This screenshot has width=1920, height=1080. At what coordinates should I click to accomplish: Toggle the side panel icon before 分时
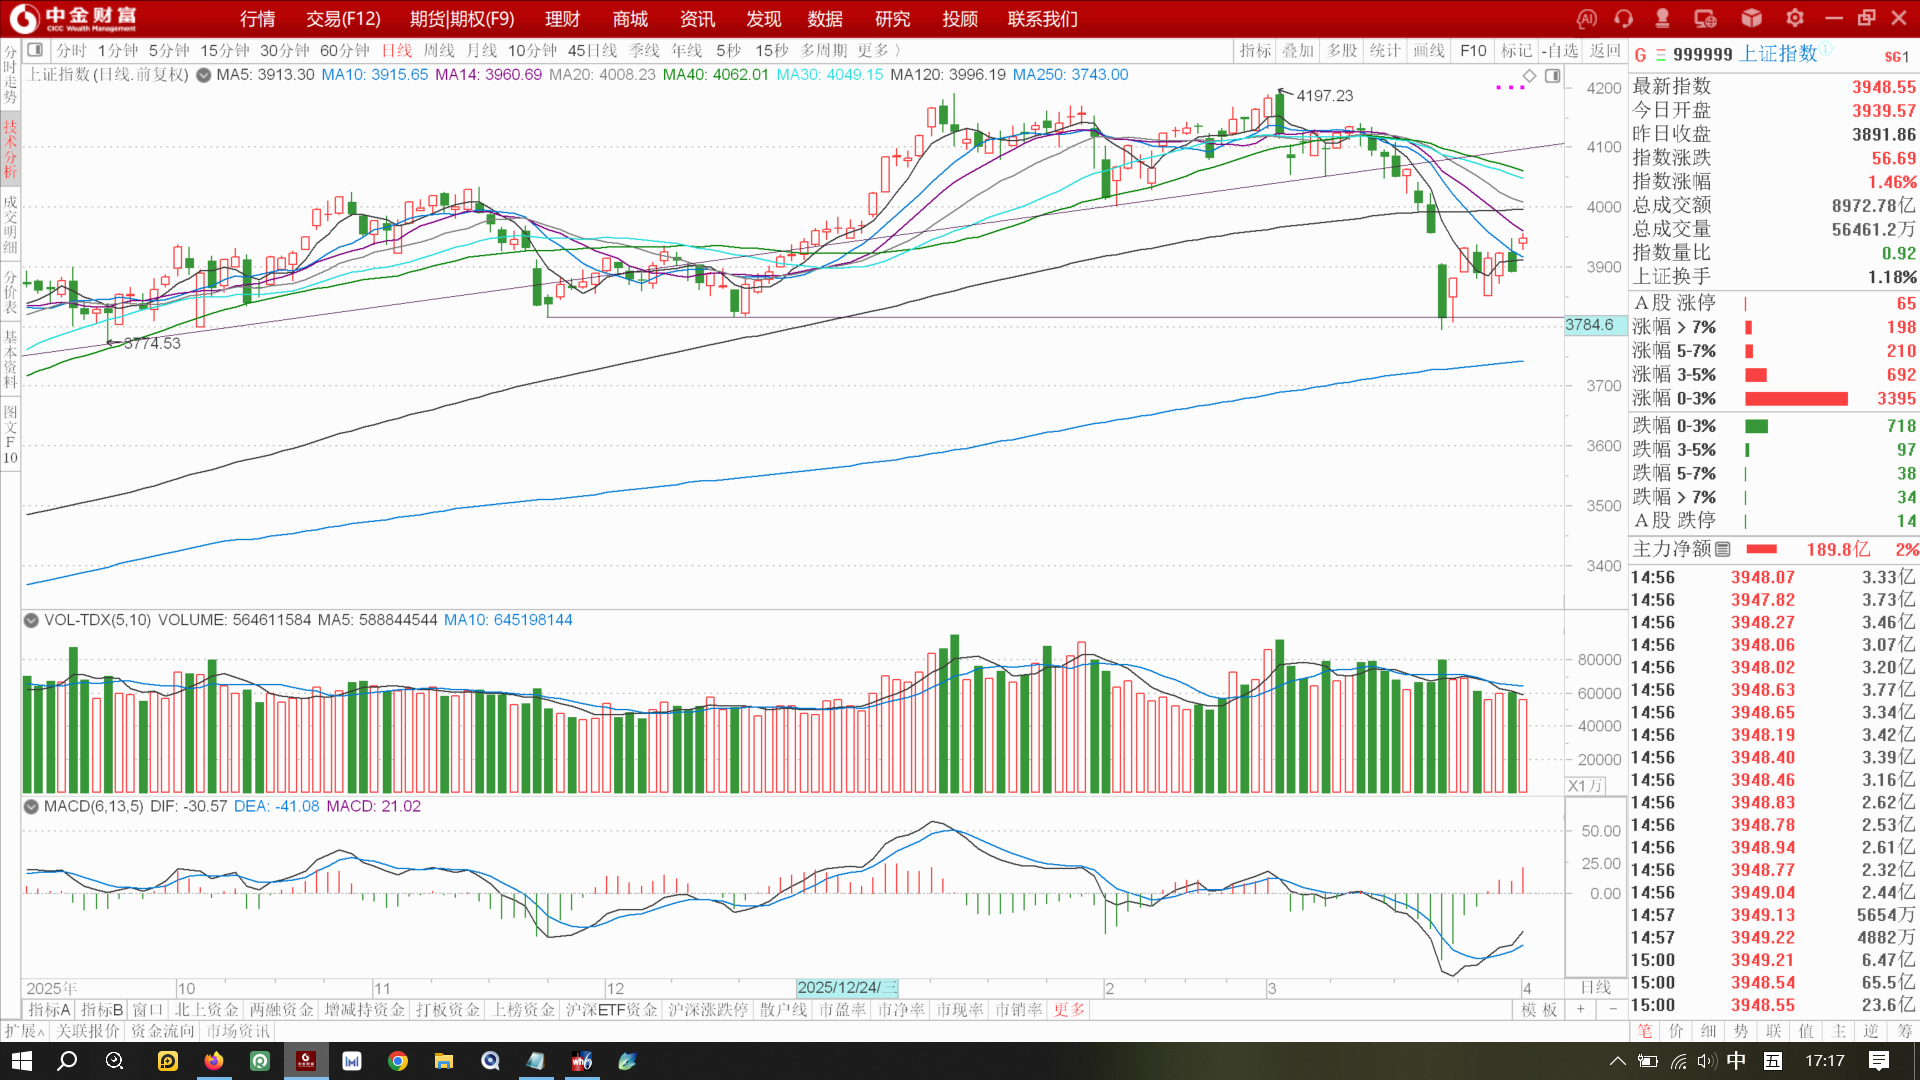coord(35,50)
